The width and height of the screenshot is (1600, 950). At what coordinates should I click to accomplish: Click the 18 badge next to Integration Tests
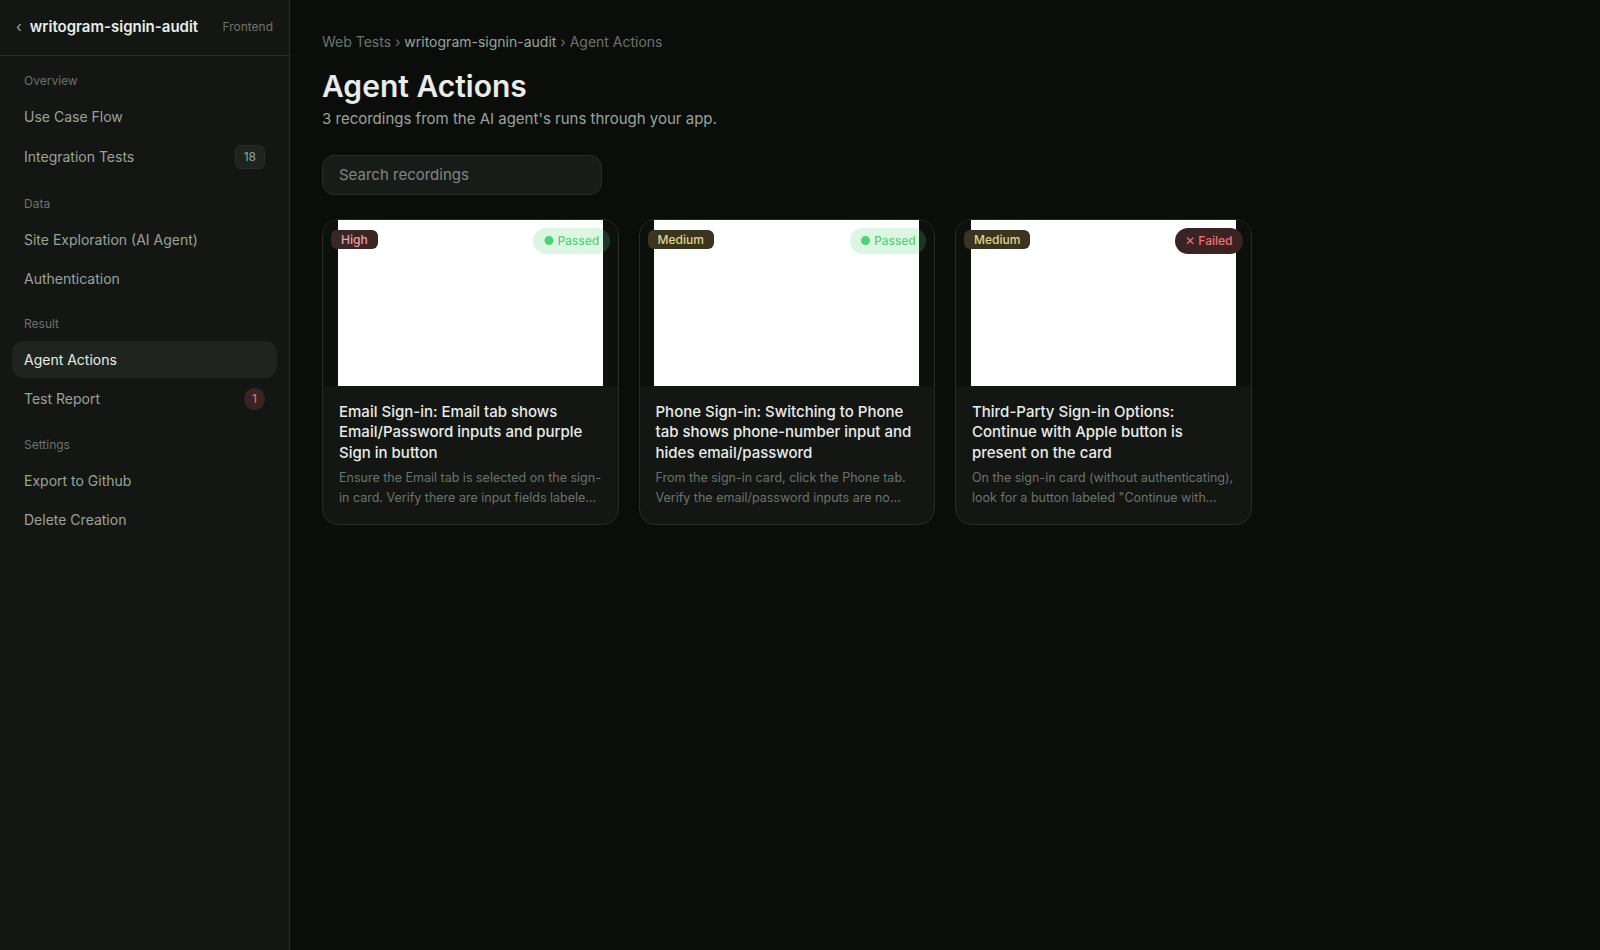pyautogui.click(x=250, y=157)
